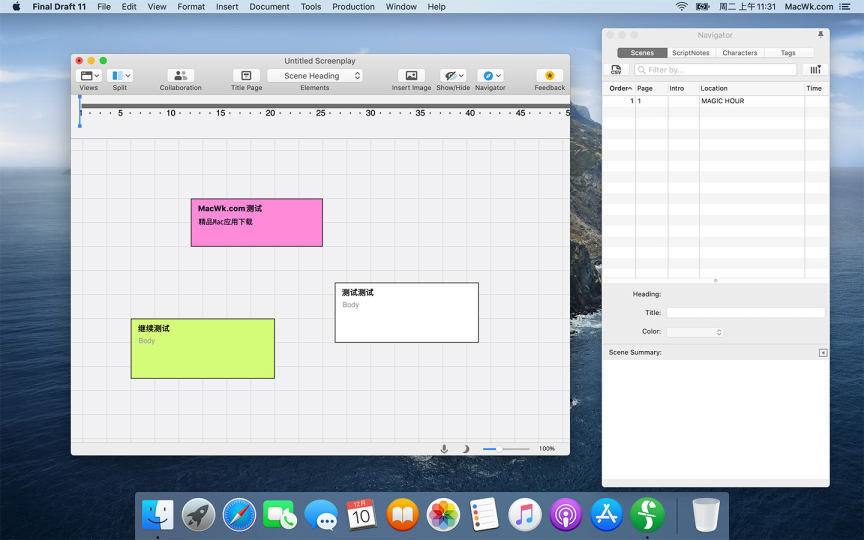Open Launchpad from the Dock
The image size is (864, 540).
point(198,515)
